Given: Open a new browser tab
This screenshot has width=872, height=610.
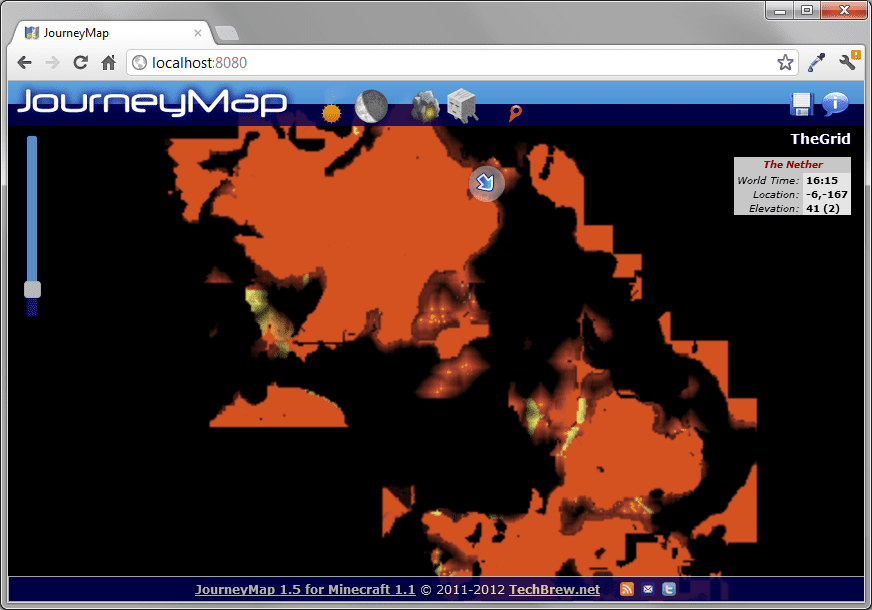Looking at the screenshot, I should click(x=227, y=33).
